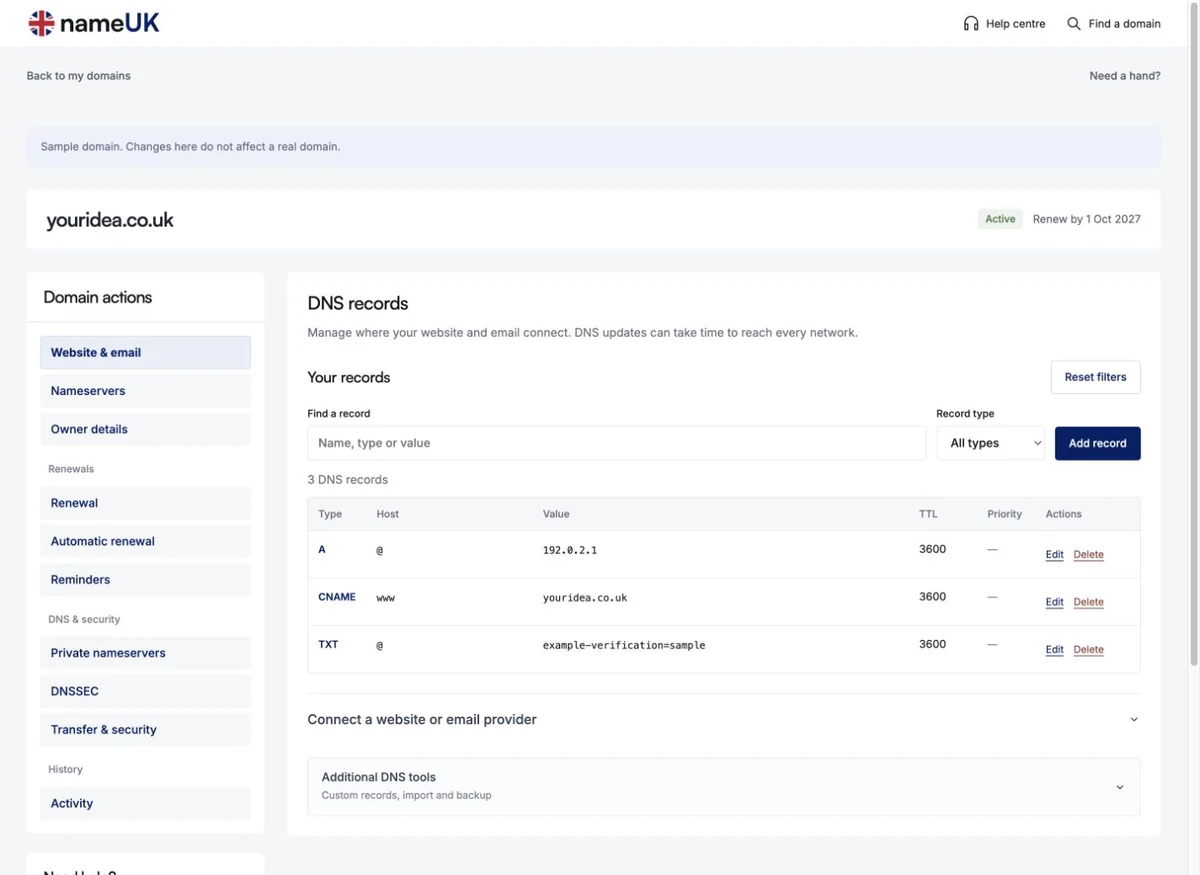
Task: Open the Renewal menu item
Action: (145, 503)
